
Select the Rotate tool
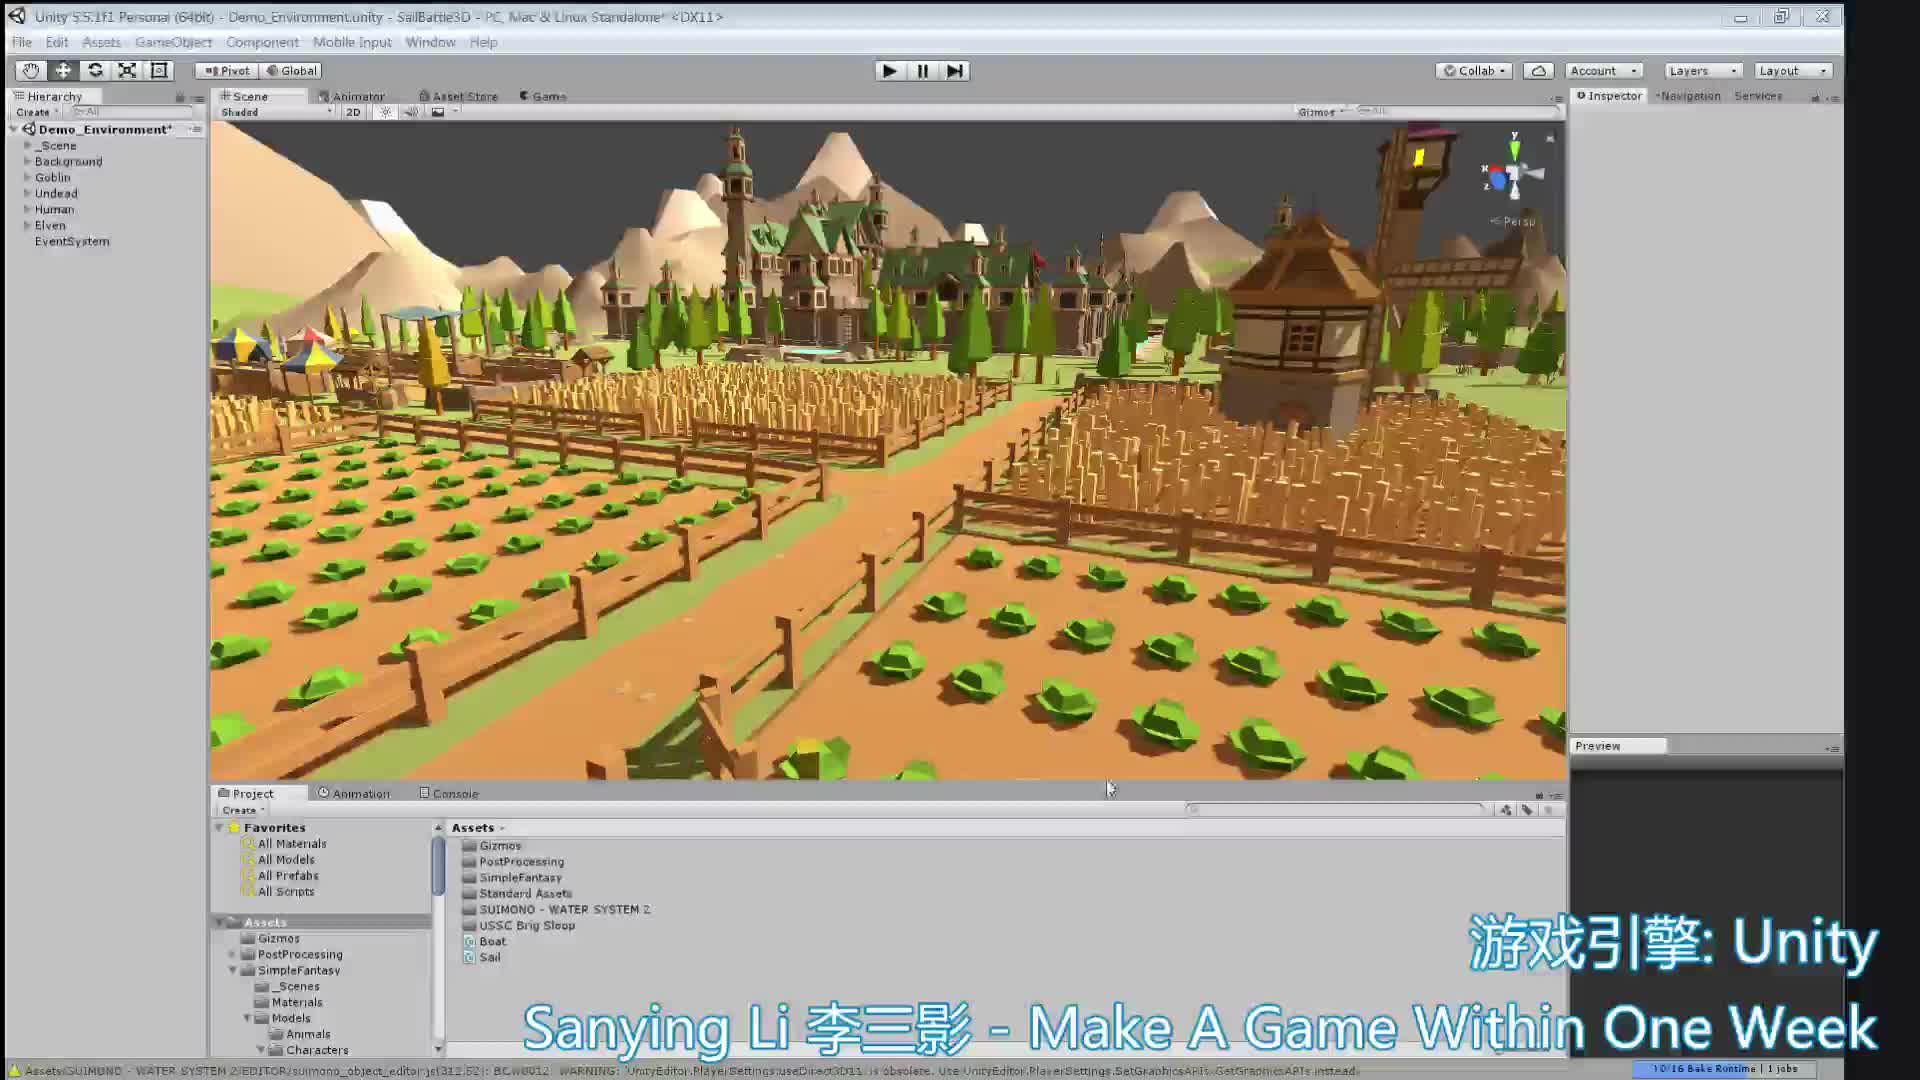[95, 70]
